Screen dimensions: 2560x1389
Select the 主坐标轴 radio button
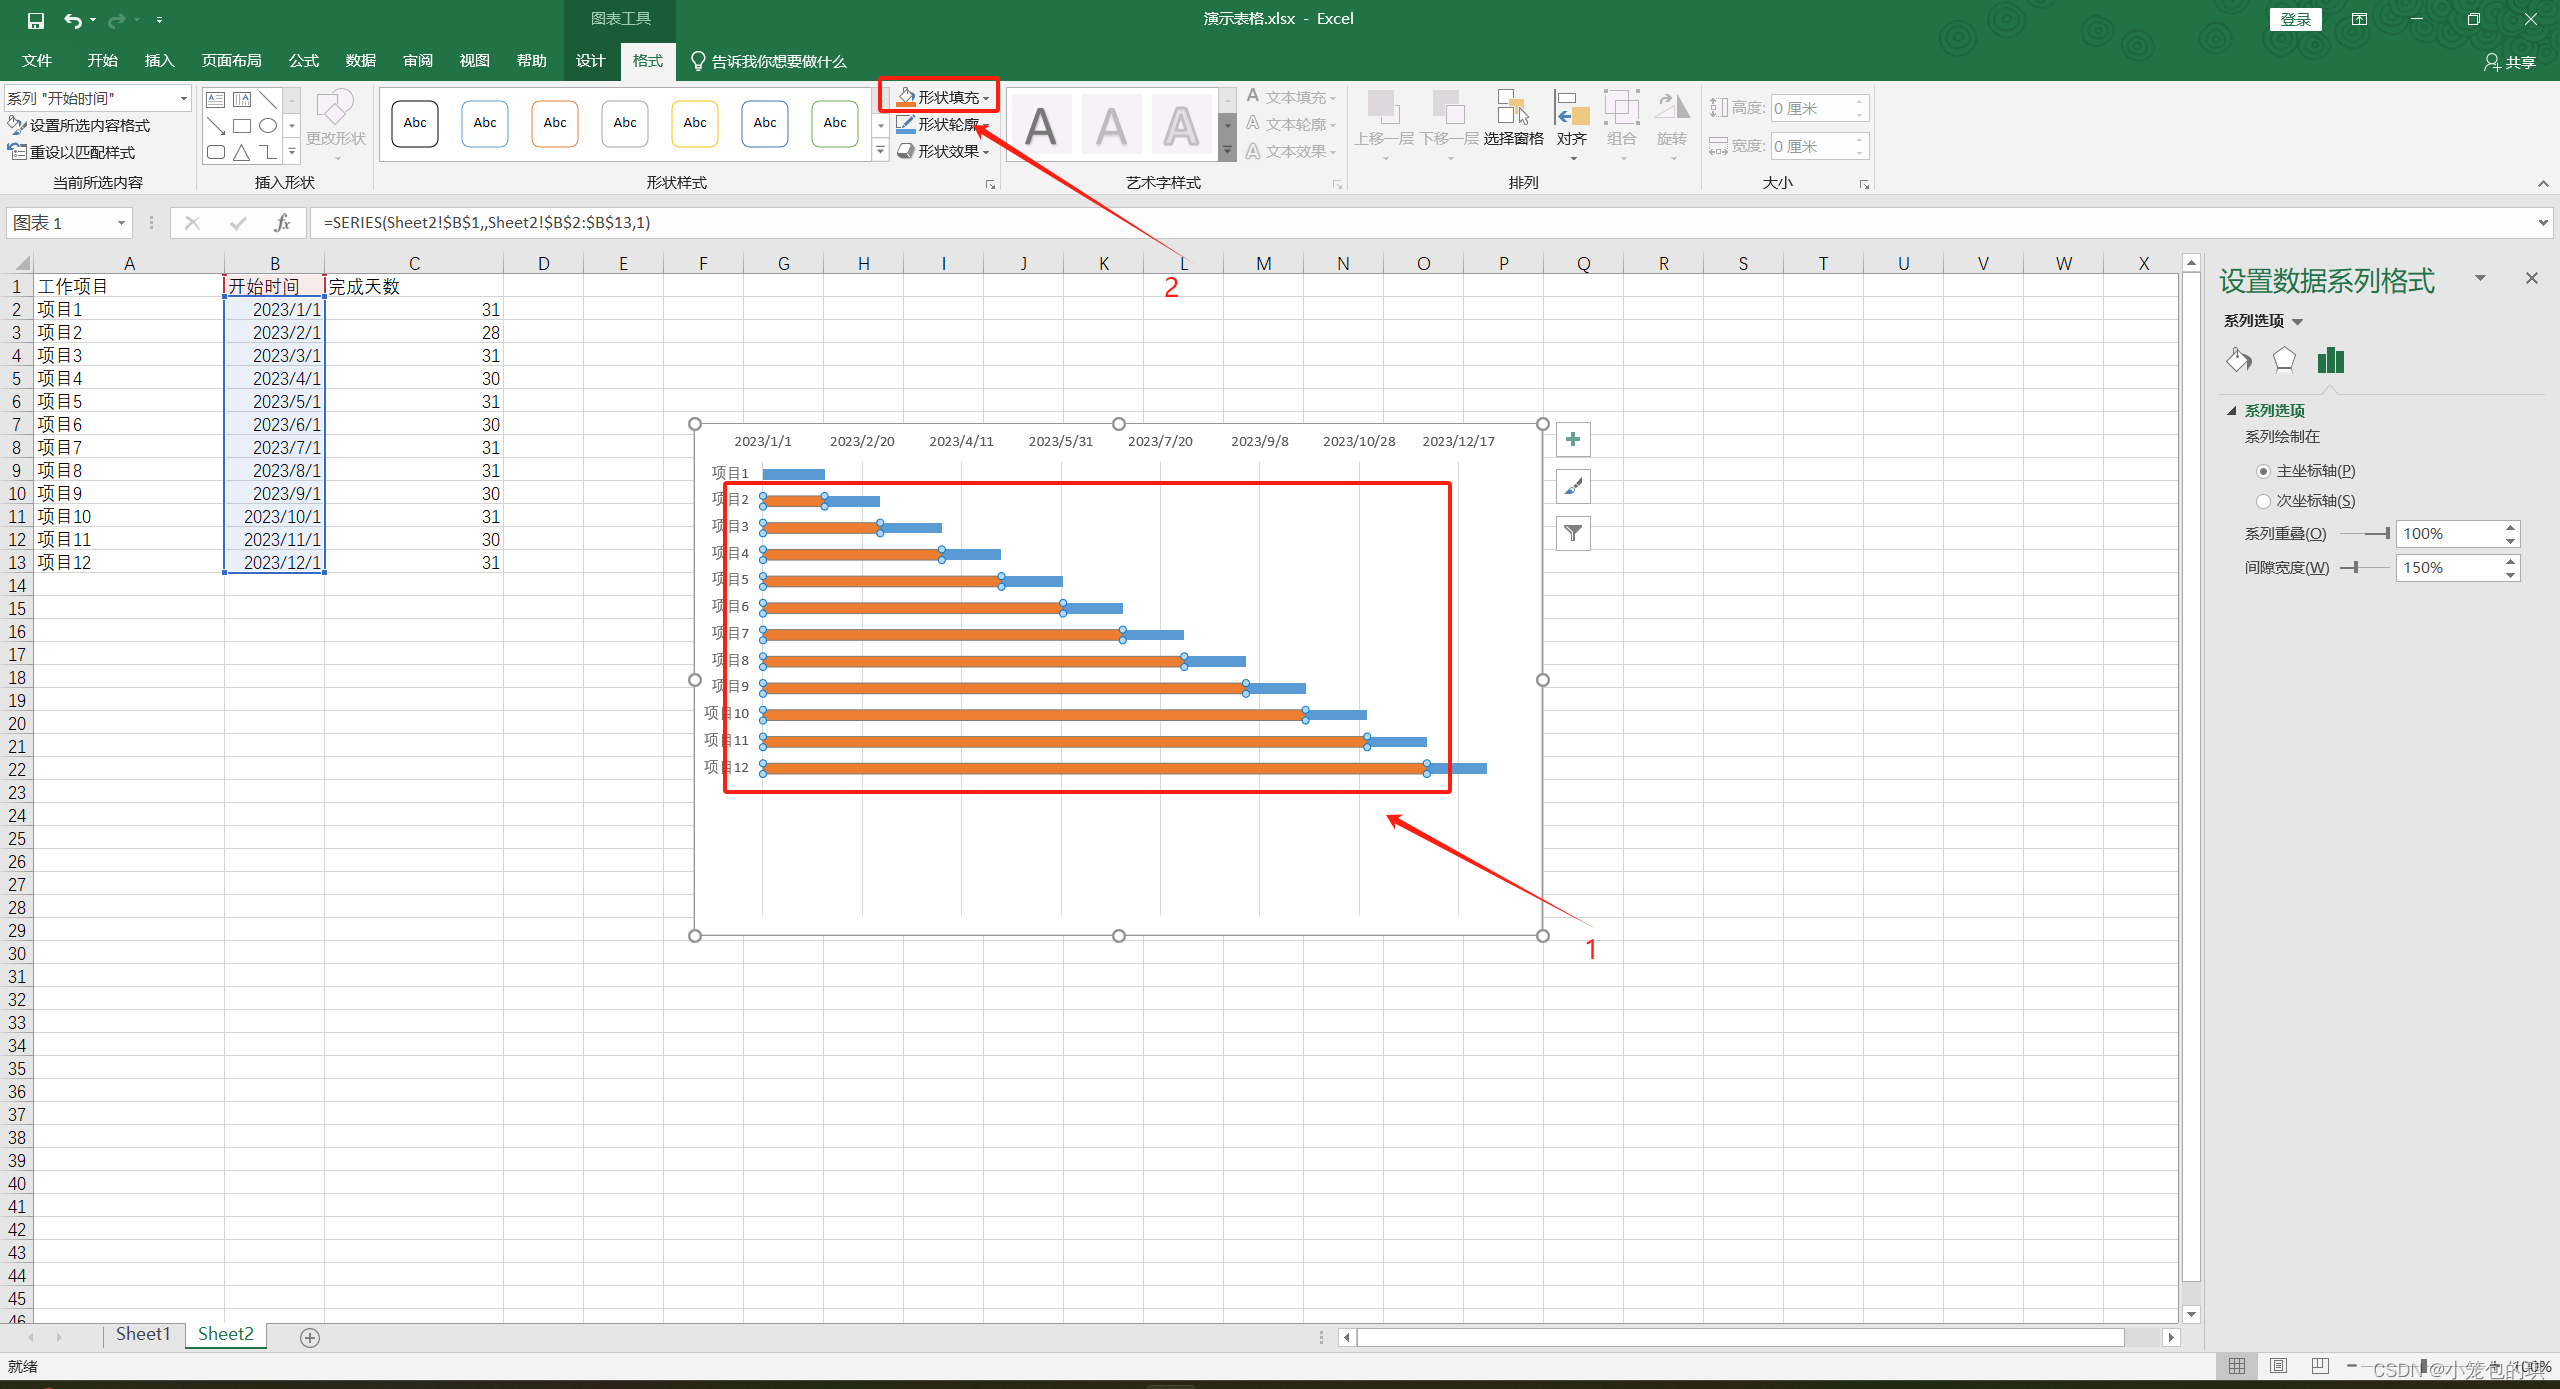point(2263,471)
